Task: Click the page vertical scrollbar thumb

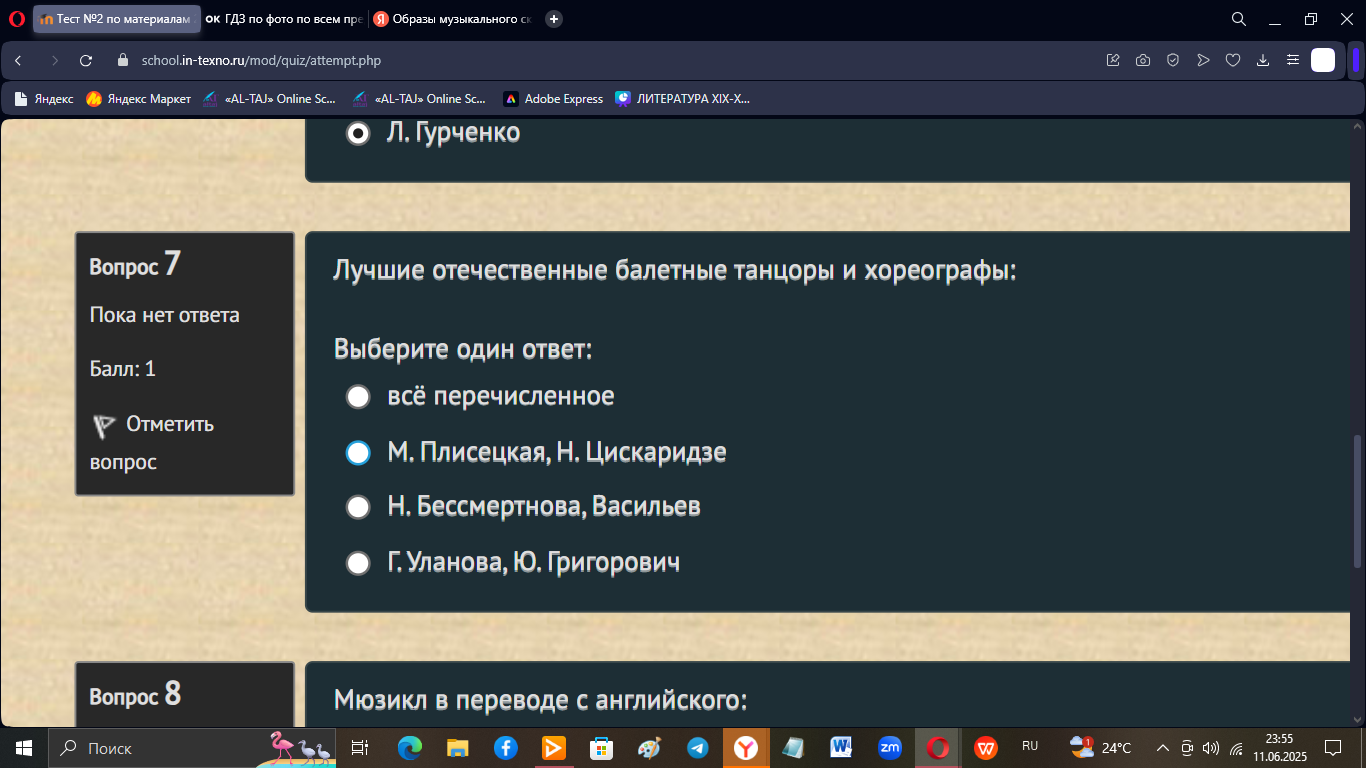Action: (x=1357, y=501)
